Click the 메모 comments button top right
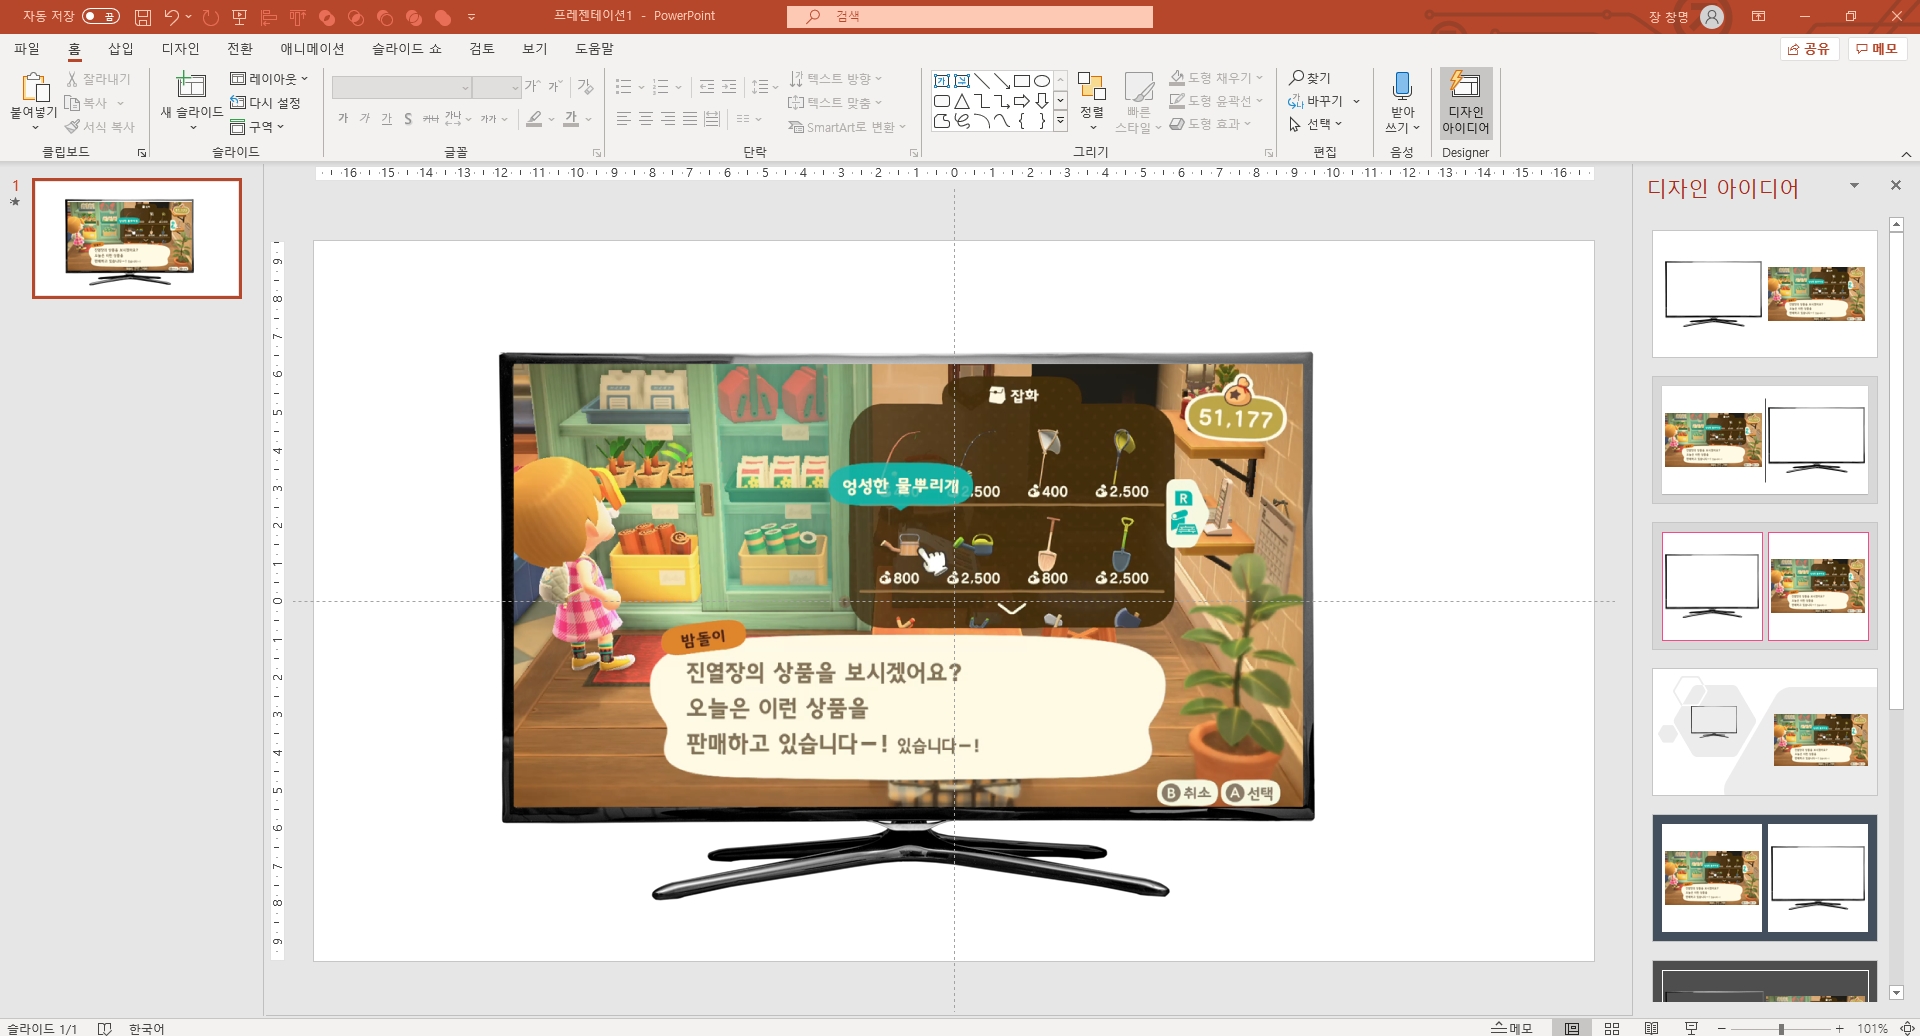This screenshot has height=1036, width=1920. 1877,49
